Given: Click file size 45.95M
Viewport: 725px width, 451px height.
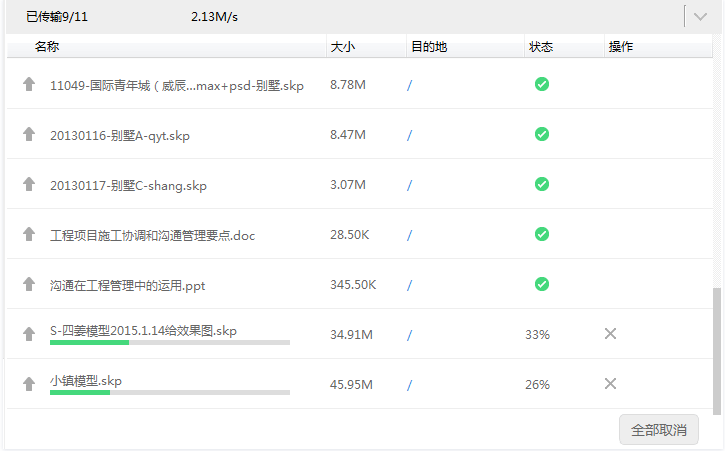Looking at the screenshot, I should (351, 384).
